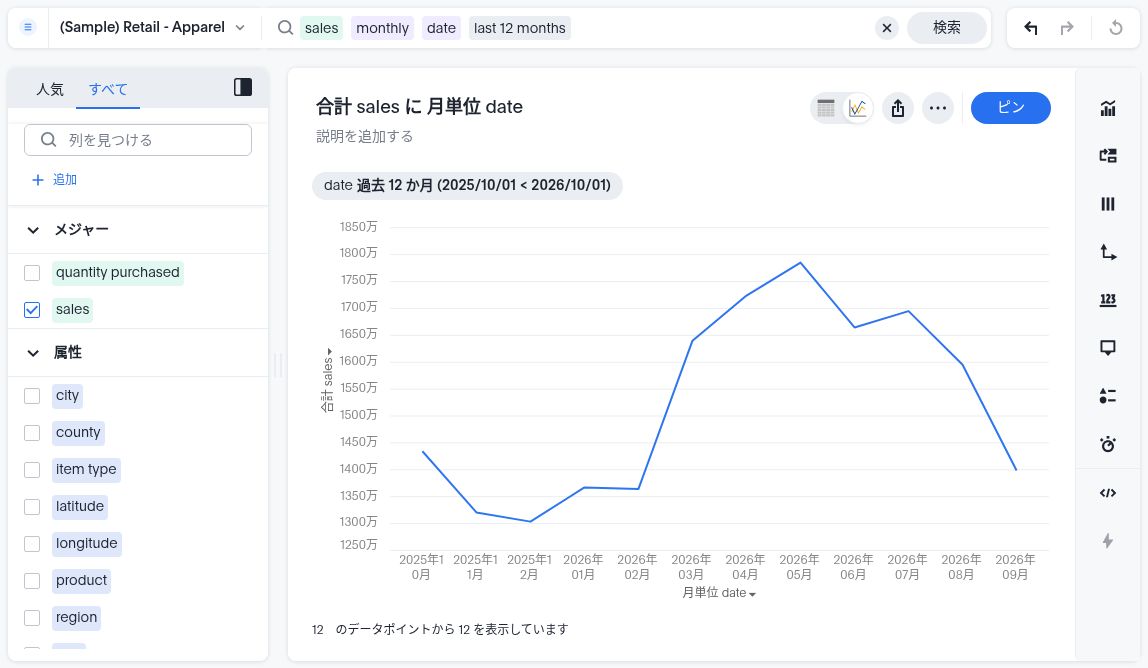Open the (Sample) Retail - Apparel dropdown
Screen dimensions: 1148x668
point(152,28)
